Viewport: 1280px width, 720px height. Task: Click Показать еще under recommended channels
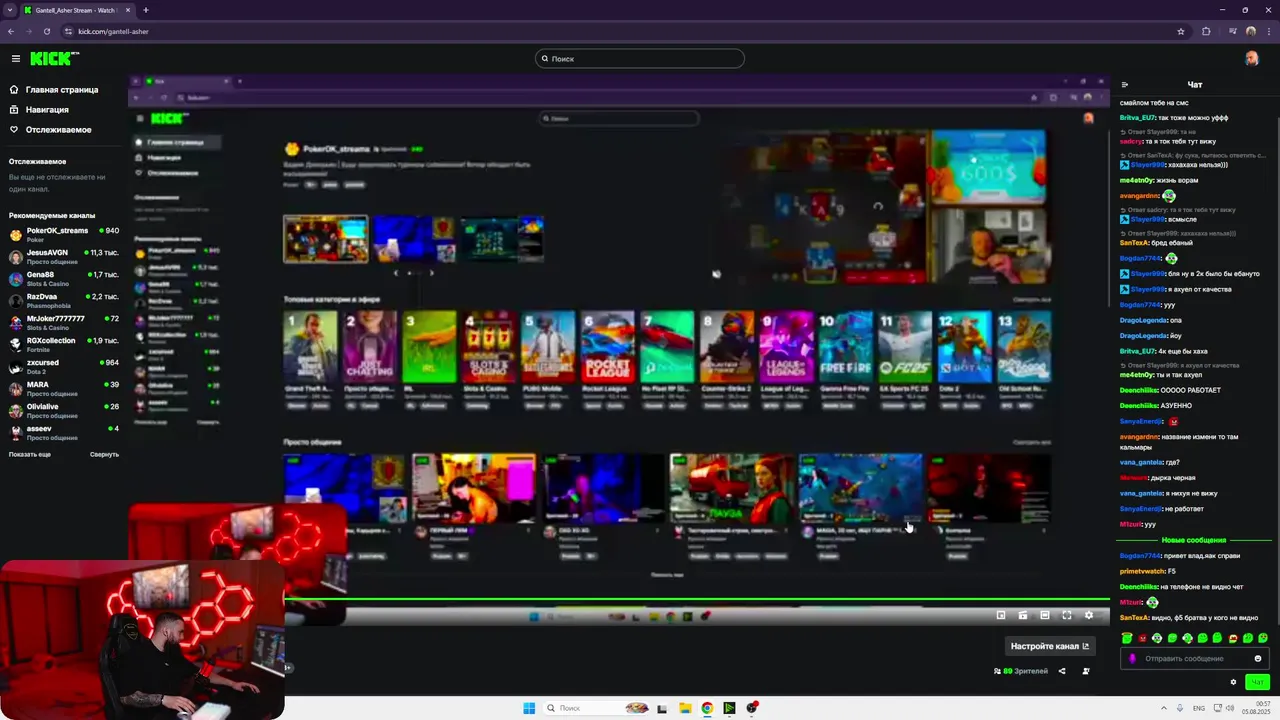[x=30, y=454]
